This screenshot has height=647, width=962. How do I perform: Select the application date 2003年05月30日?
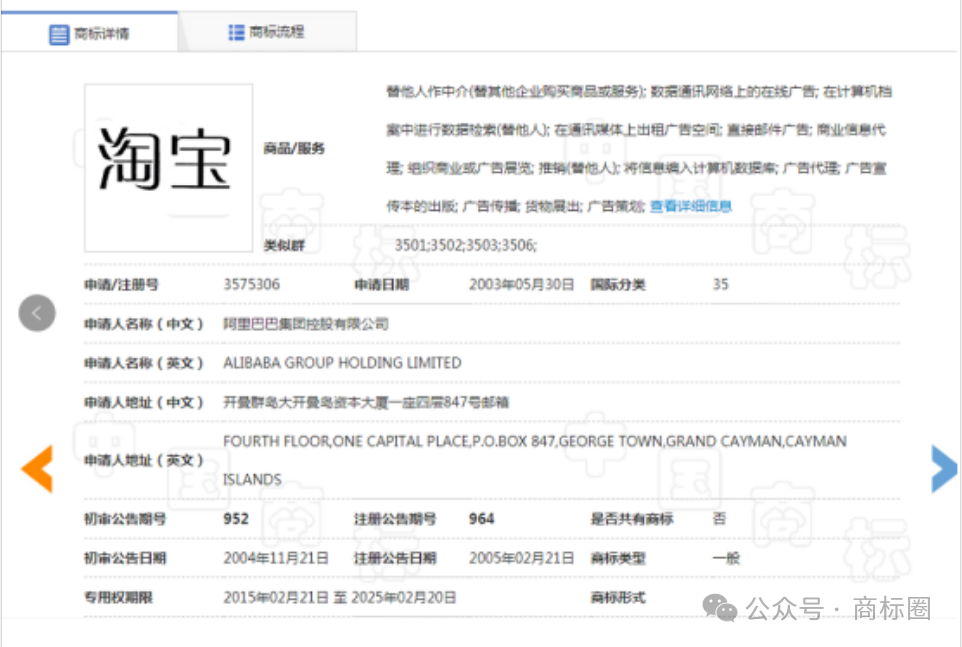tap(521, 285)
